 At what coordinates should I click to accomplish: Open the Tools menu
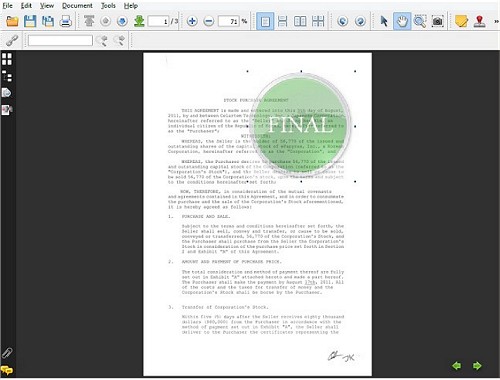tap(108, 6)
